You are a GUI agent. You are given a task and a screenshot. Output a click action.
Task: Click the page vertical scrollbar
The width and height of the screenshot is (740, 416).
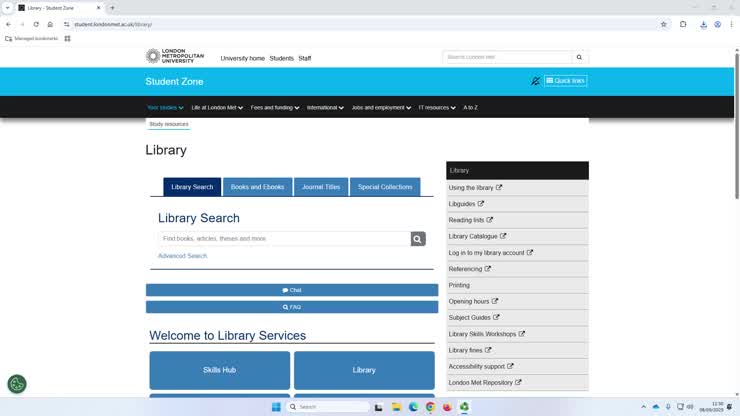click(737, 125)
